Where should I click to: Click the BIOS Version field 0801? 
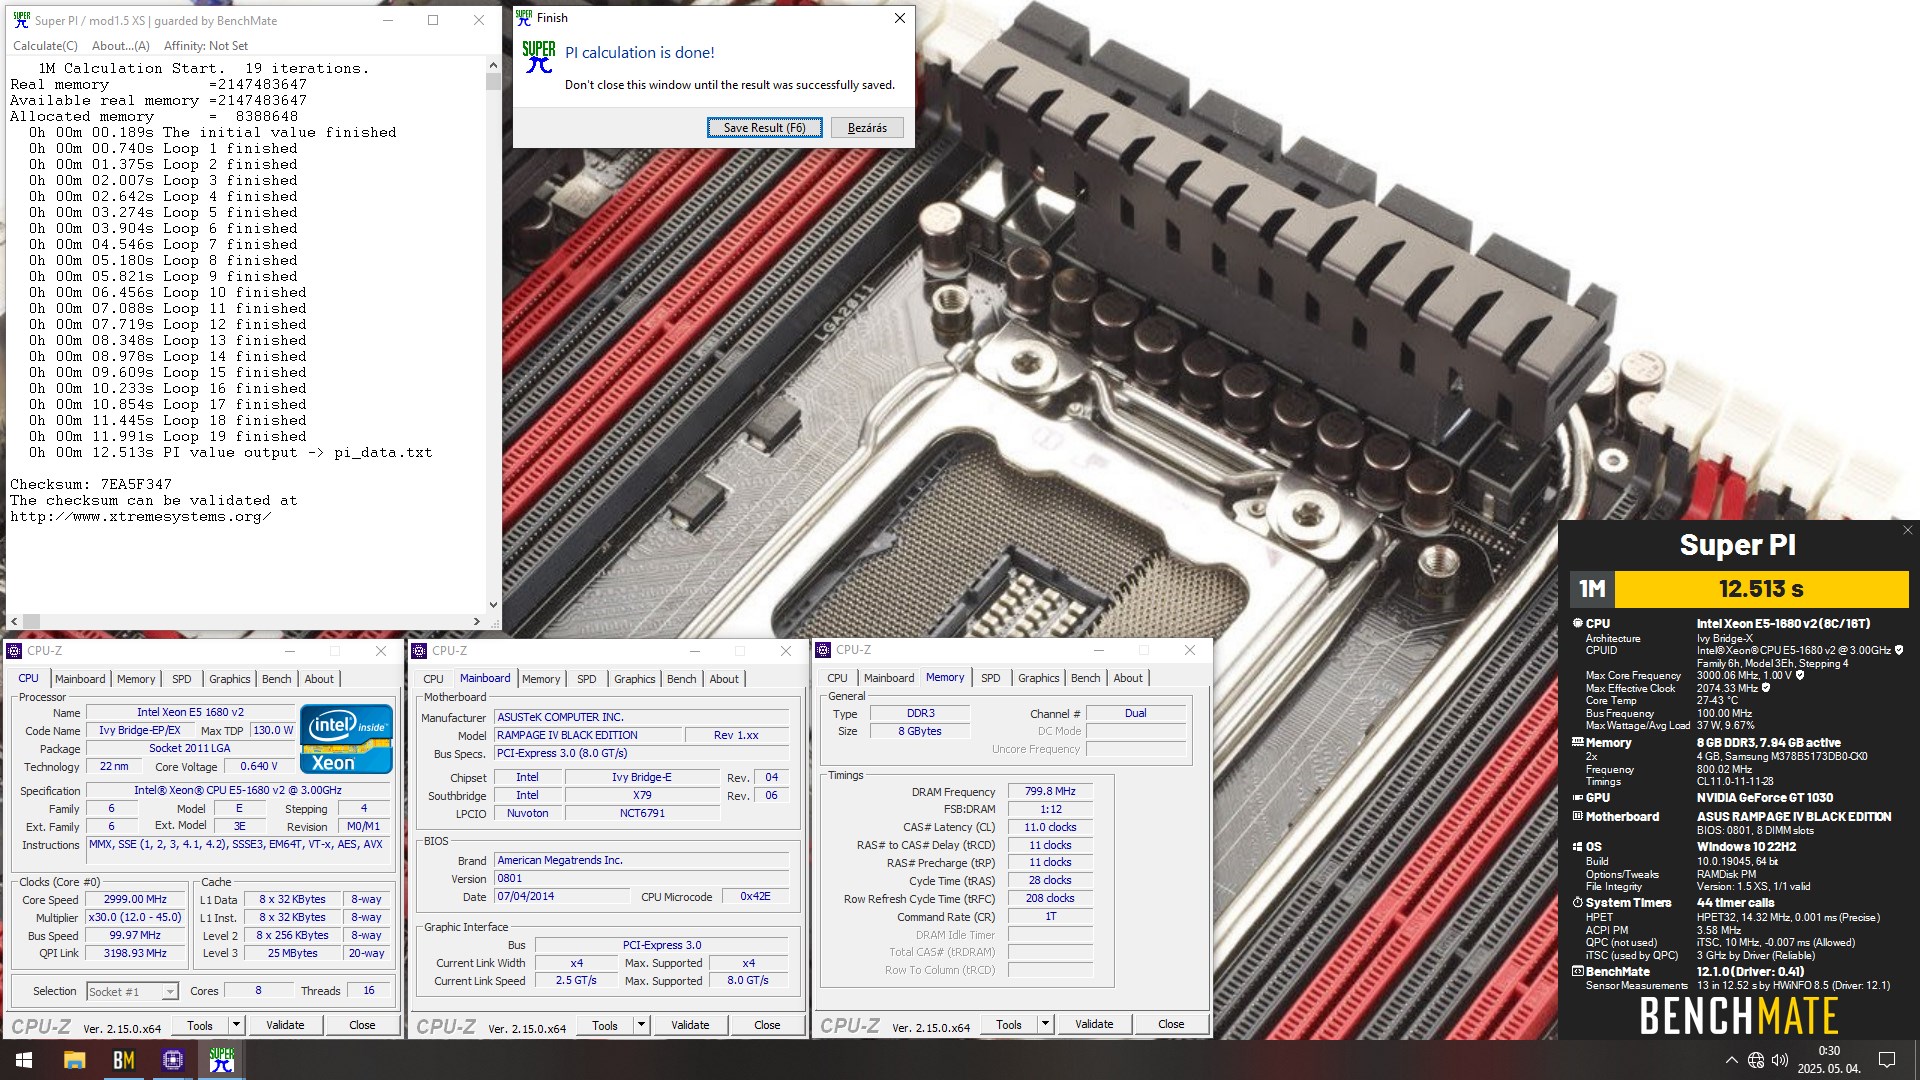pos(641,878)
